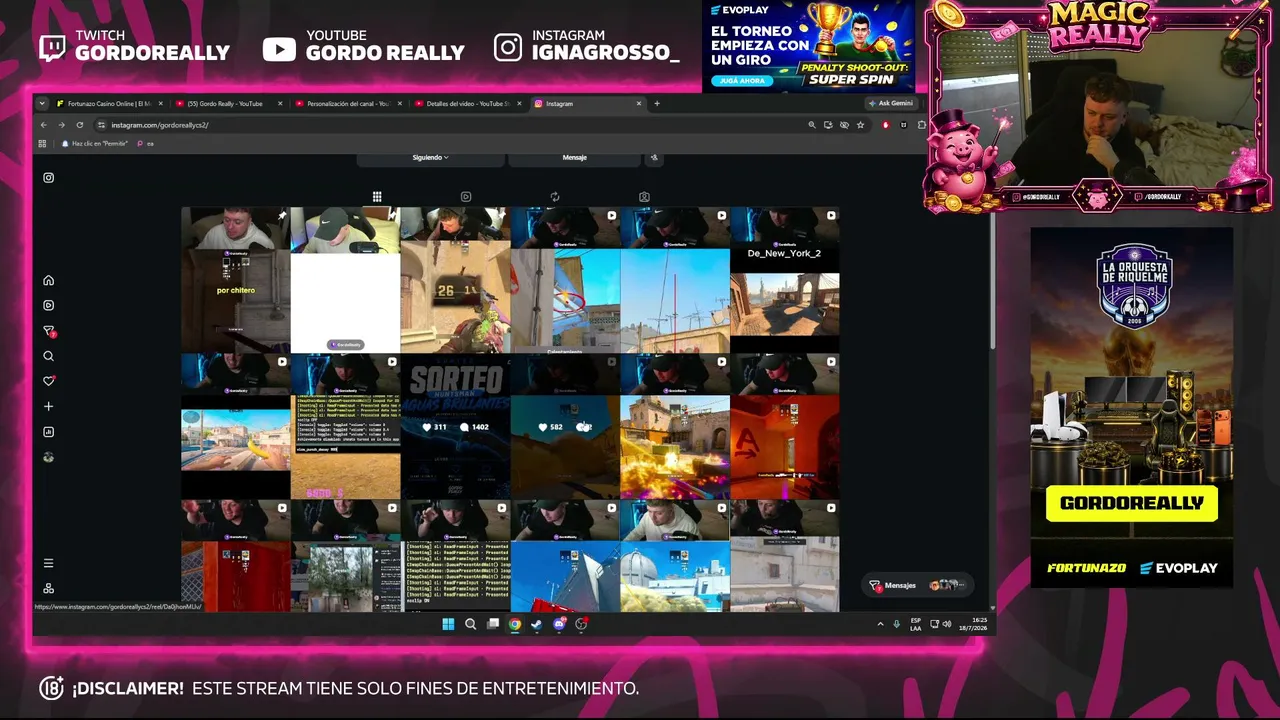Open notifications heart icon in the sidebar
1280x720 pixels.
coord(48,381)
